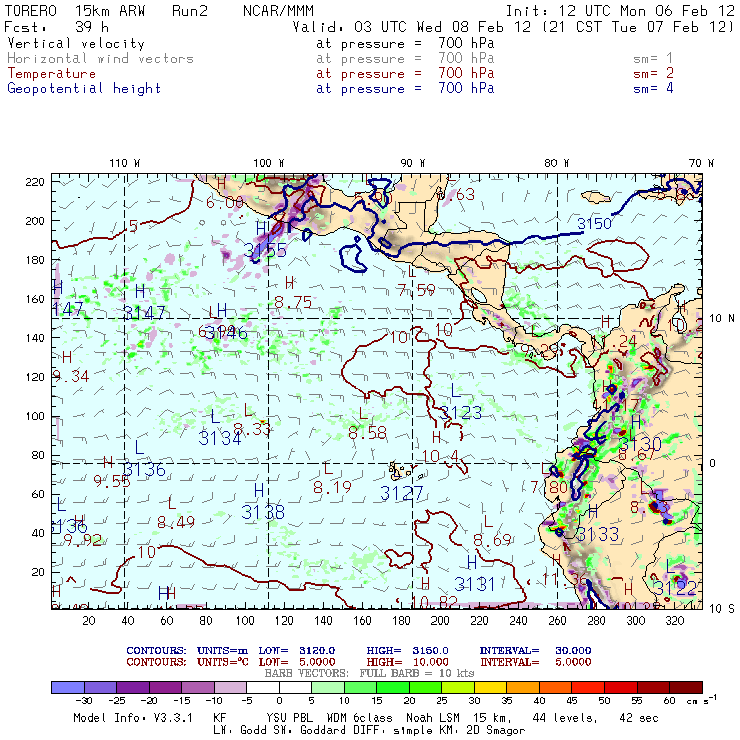
Task: Select the blue '3122' low height value
Action: click(x=675, y=588)
